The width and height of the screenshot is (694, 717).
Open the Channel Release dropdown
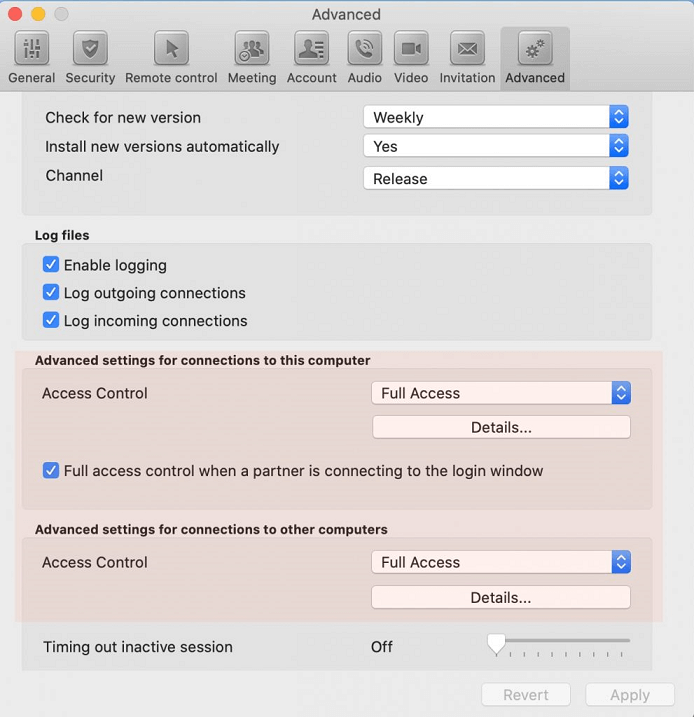tap(496, 179)
